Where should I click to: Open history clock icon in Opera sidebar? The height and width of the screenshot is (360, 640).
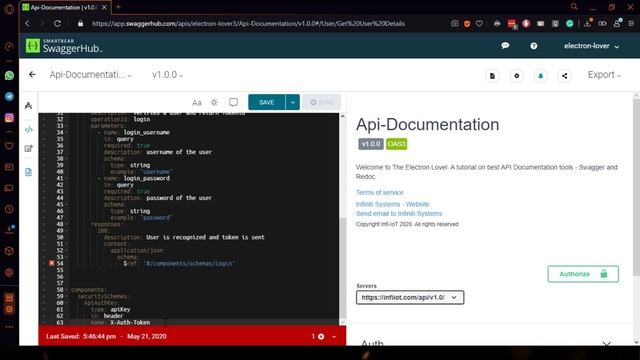(9, 209)
